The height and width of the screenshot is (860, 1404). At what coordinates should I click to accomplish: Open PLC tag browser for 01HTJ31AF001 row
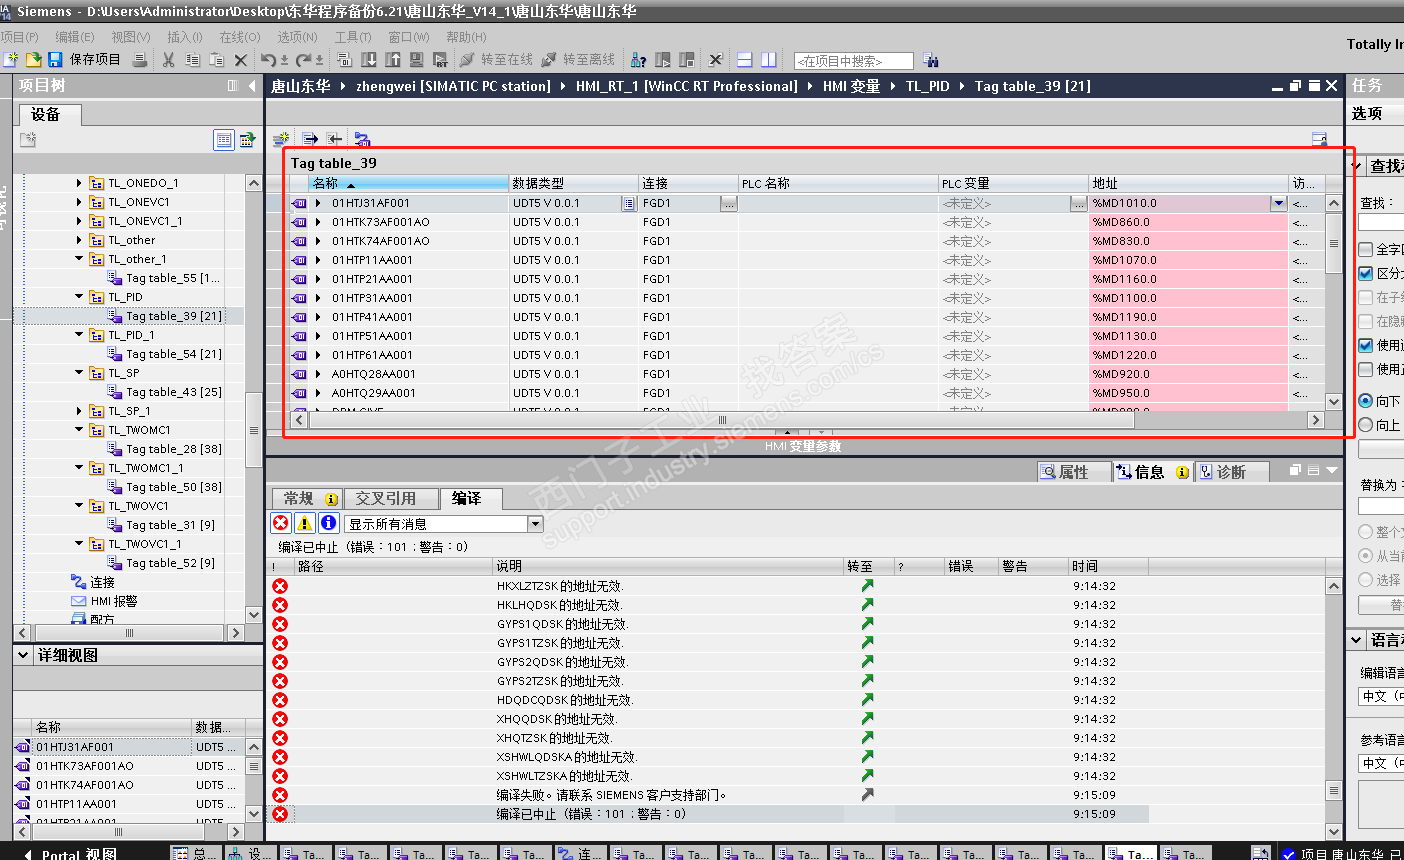(x=1078, y=203)
